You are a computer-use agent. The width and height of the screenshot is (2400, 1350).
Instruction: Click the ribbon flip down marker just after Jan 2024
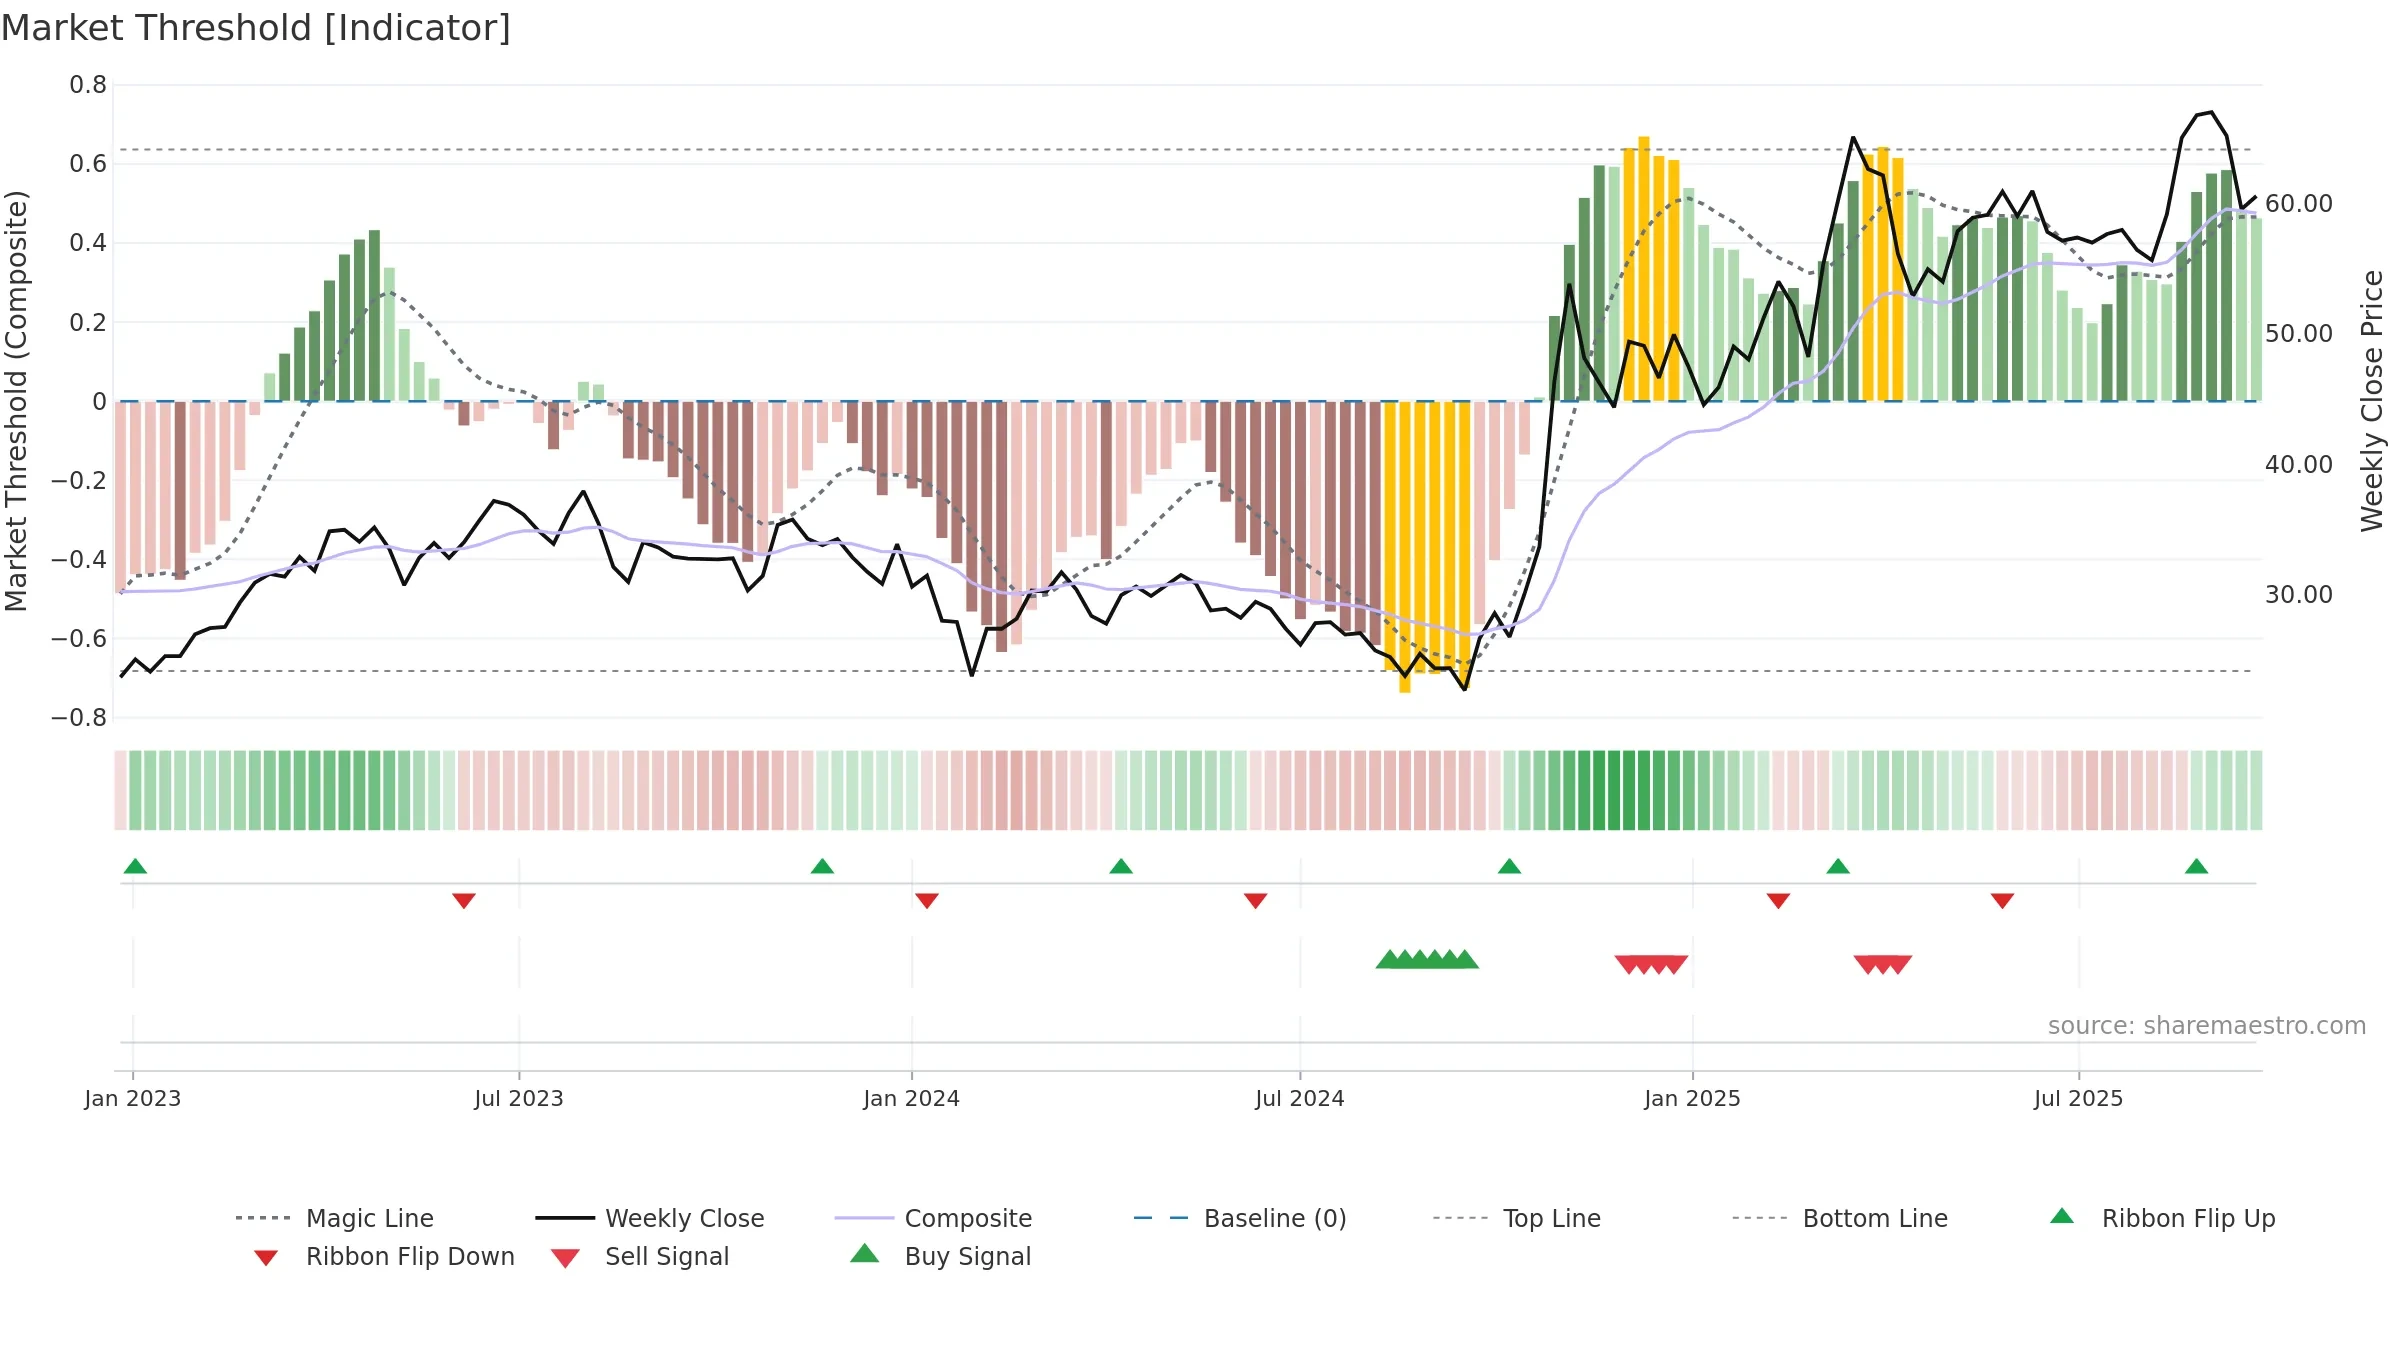[927, 901]
